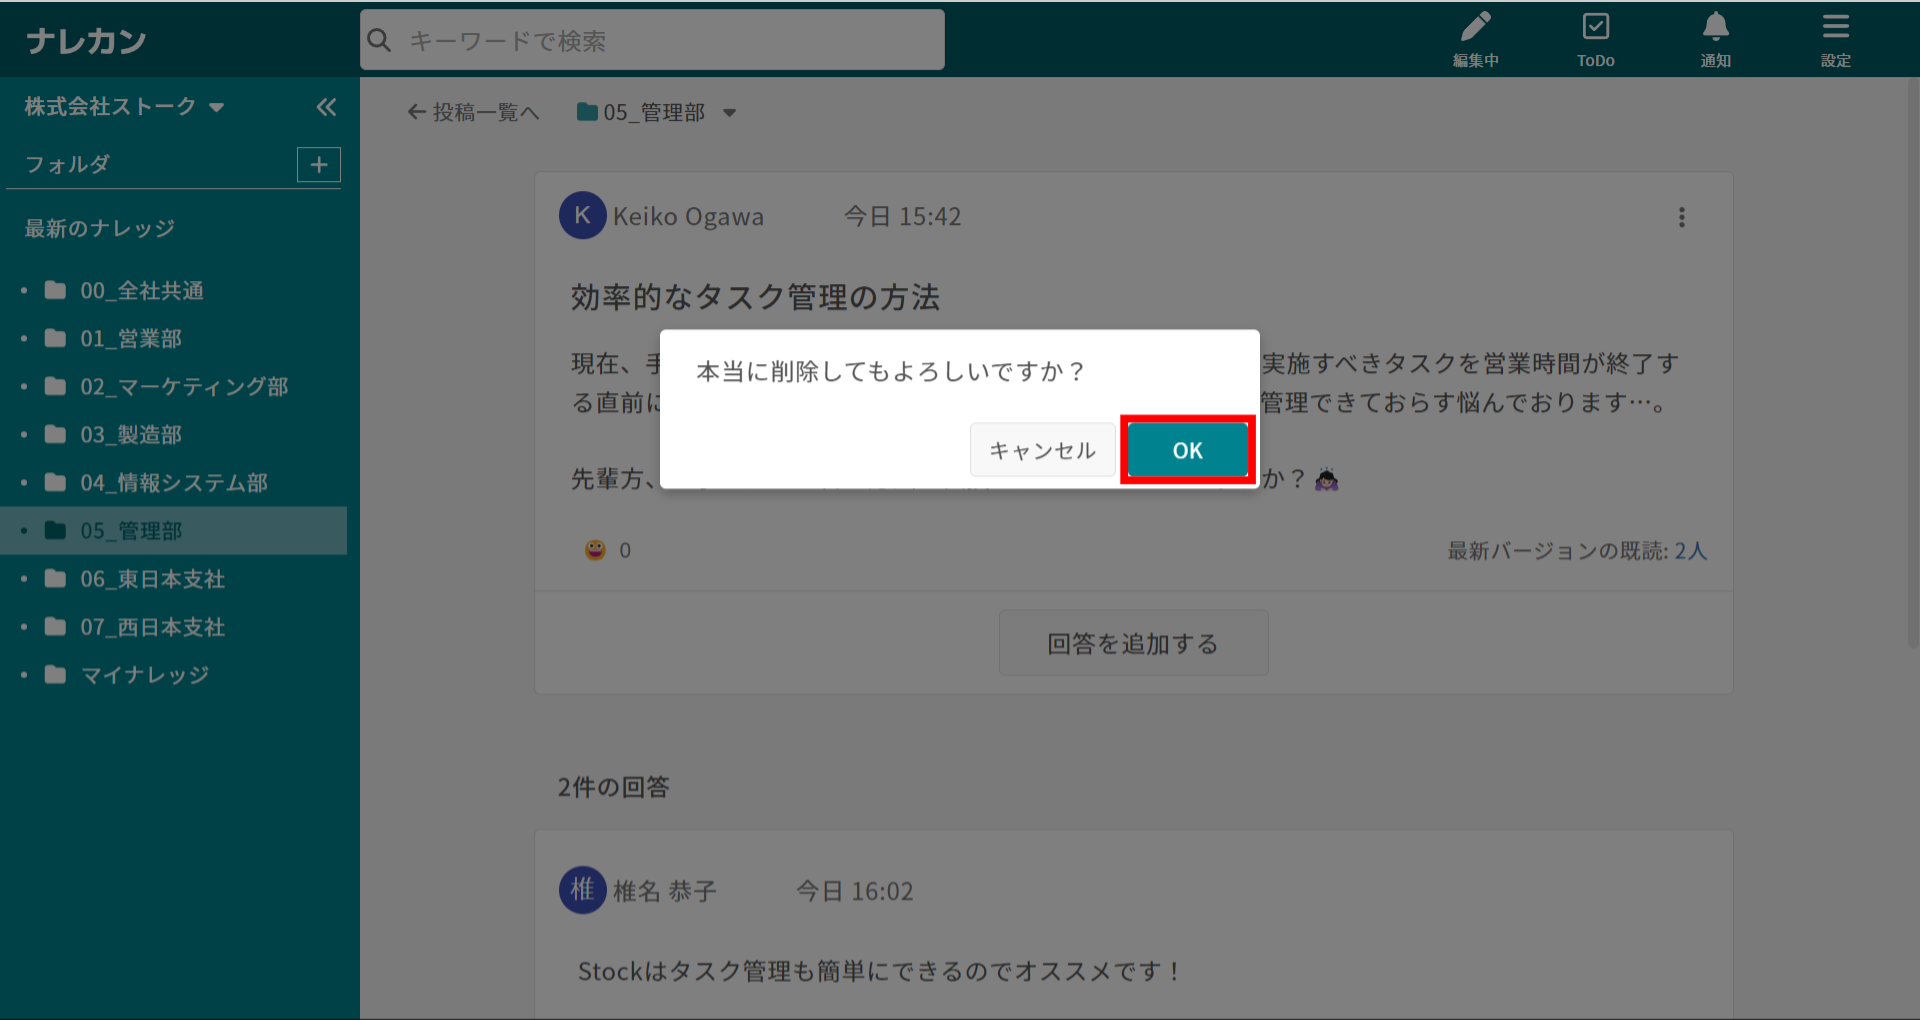1920x1020 pixels.
Task: Click Keiko Ogawa's avatar icon
Action: [x=582, y=216]
